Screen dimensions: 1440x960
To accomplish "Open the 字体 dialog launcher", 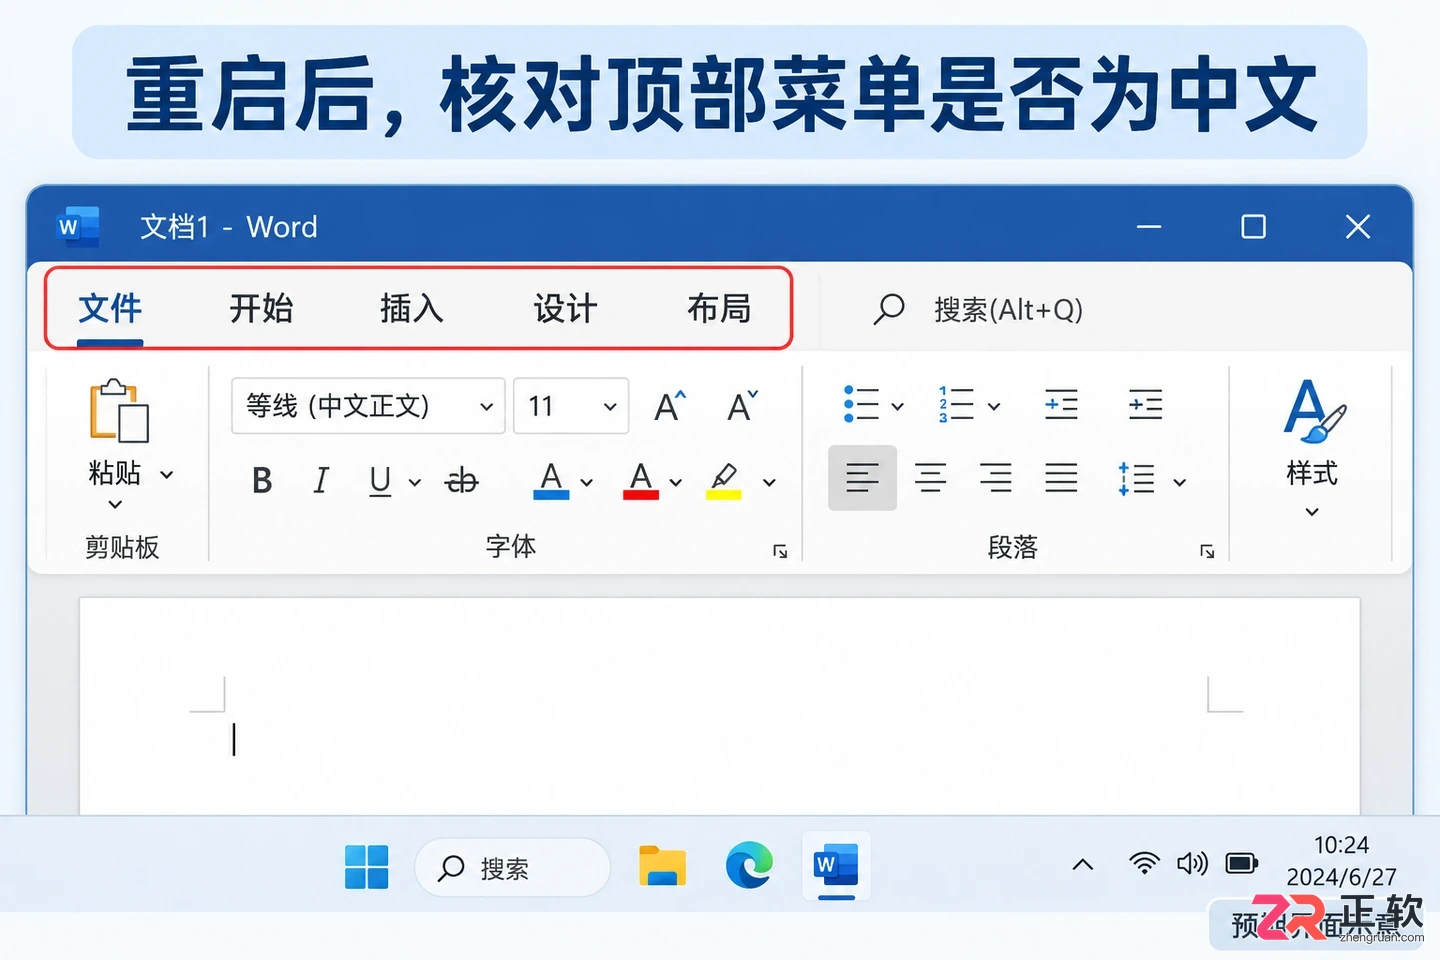I will click(780, 551).
